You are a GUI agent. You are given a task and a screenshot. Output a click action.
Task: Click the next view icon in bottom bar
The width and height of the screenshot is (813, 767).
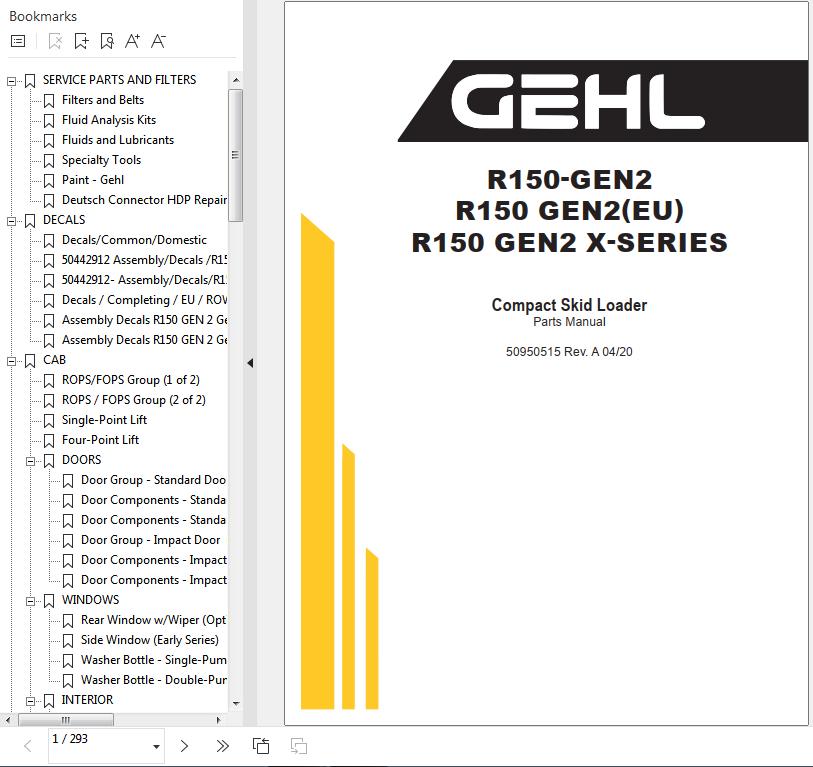299,746
